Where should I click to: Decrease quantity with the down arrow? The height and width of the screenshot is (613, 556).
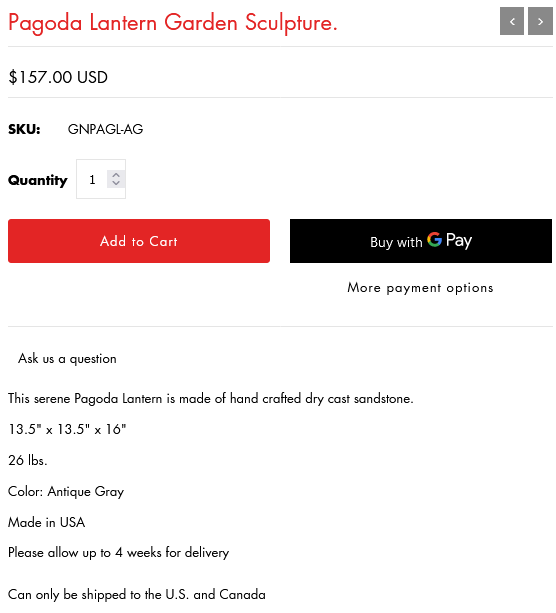pos(116,183)
